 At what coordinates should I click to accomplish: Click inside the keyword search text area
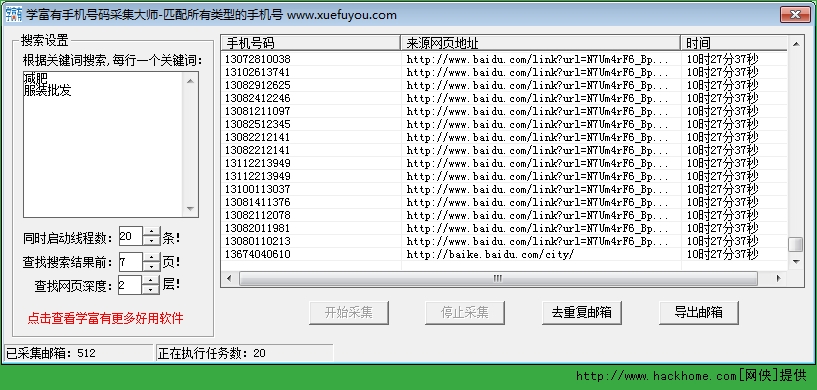(103, 144)
